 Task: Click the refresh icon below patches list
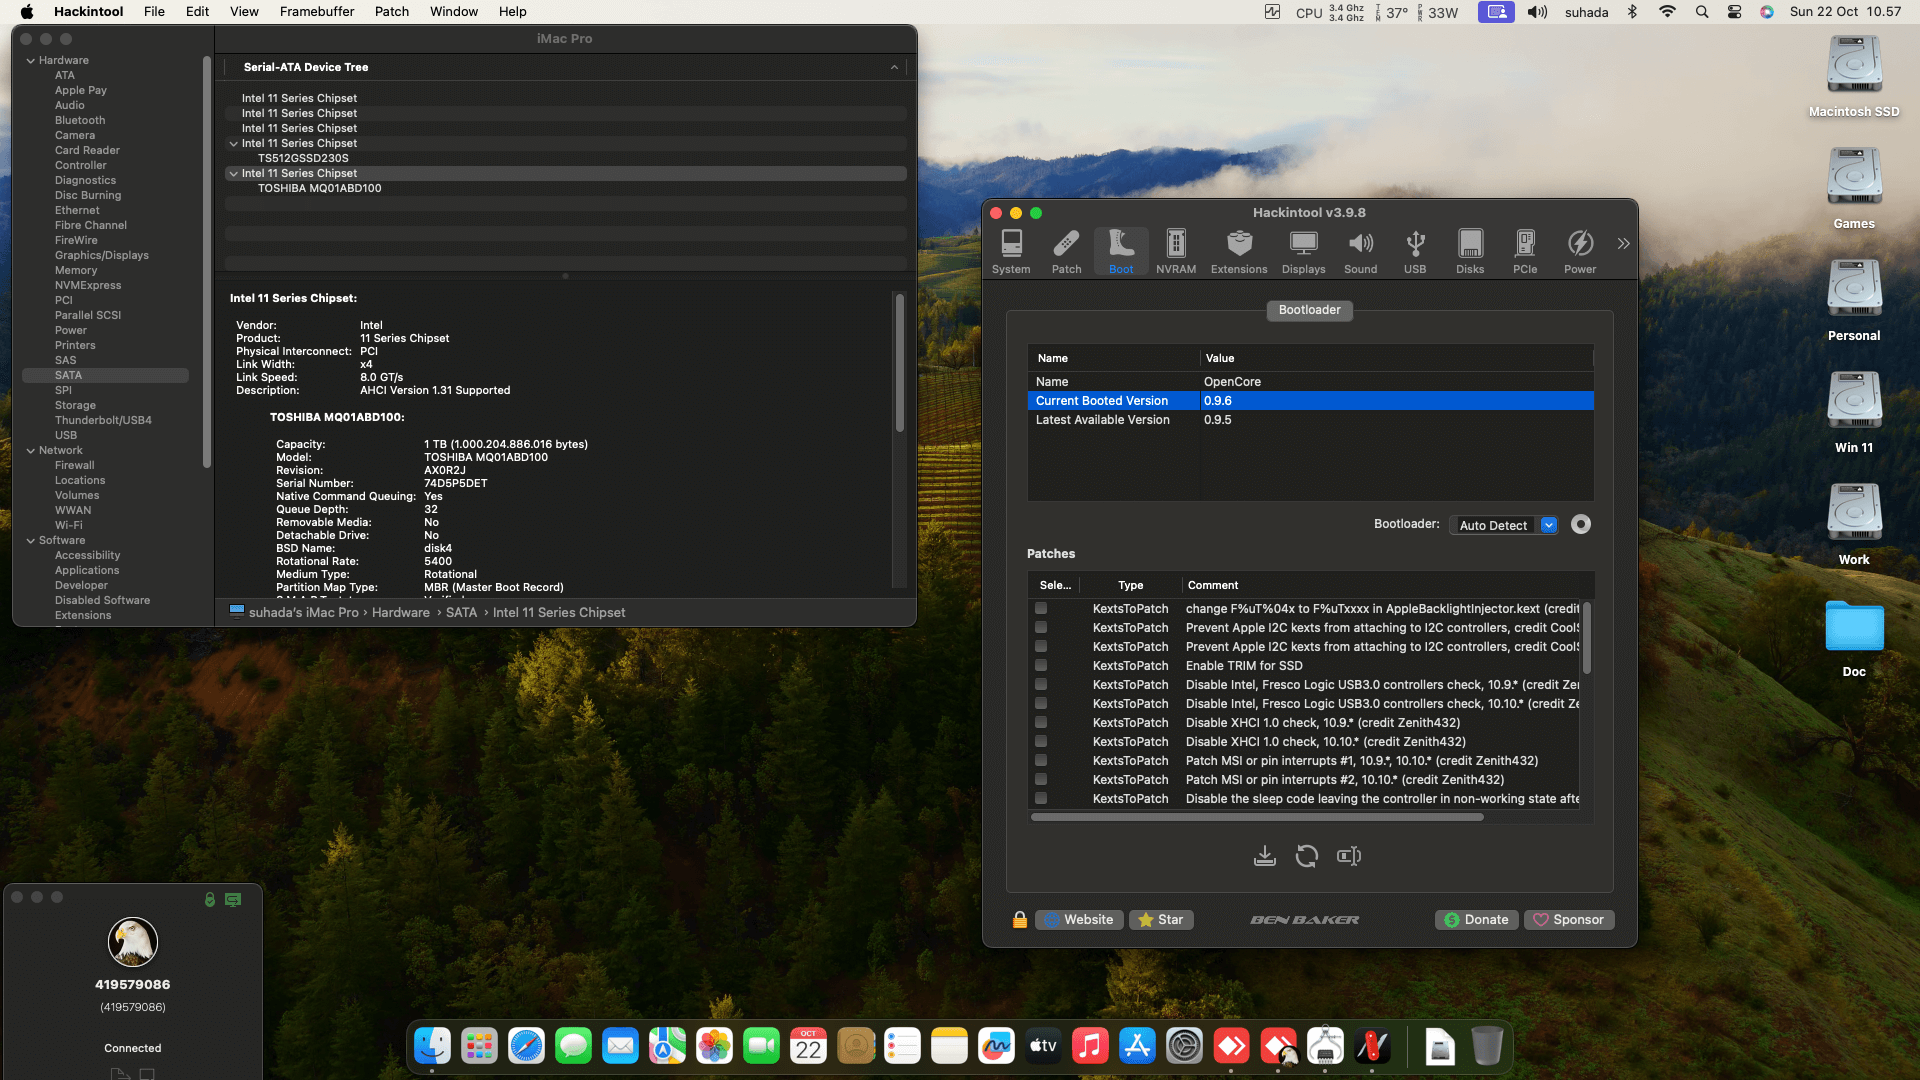tap(1306, 856)
